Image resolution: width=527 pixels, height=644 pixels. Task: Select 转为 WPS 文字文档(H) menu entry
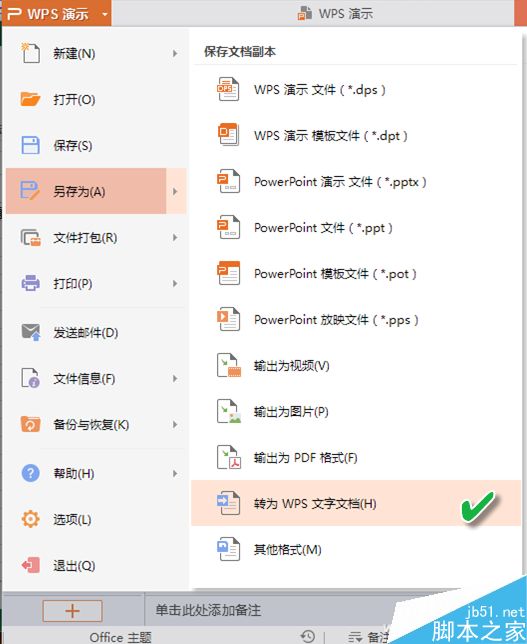pyautogui.click(x=356, y=503)
